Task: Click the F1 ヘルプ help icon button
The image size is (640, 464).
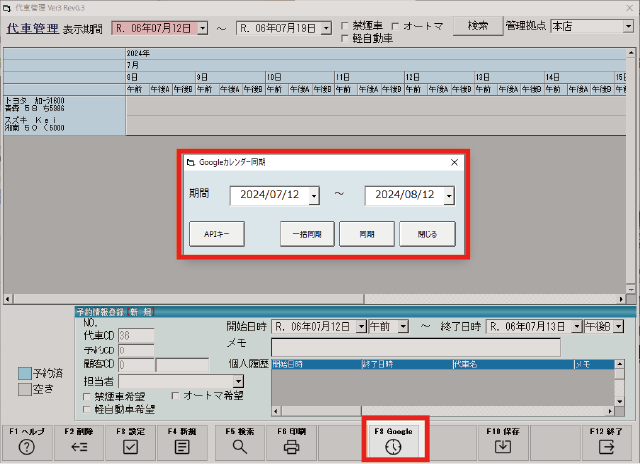Action: point(27,442)
